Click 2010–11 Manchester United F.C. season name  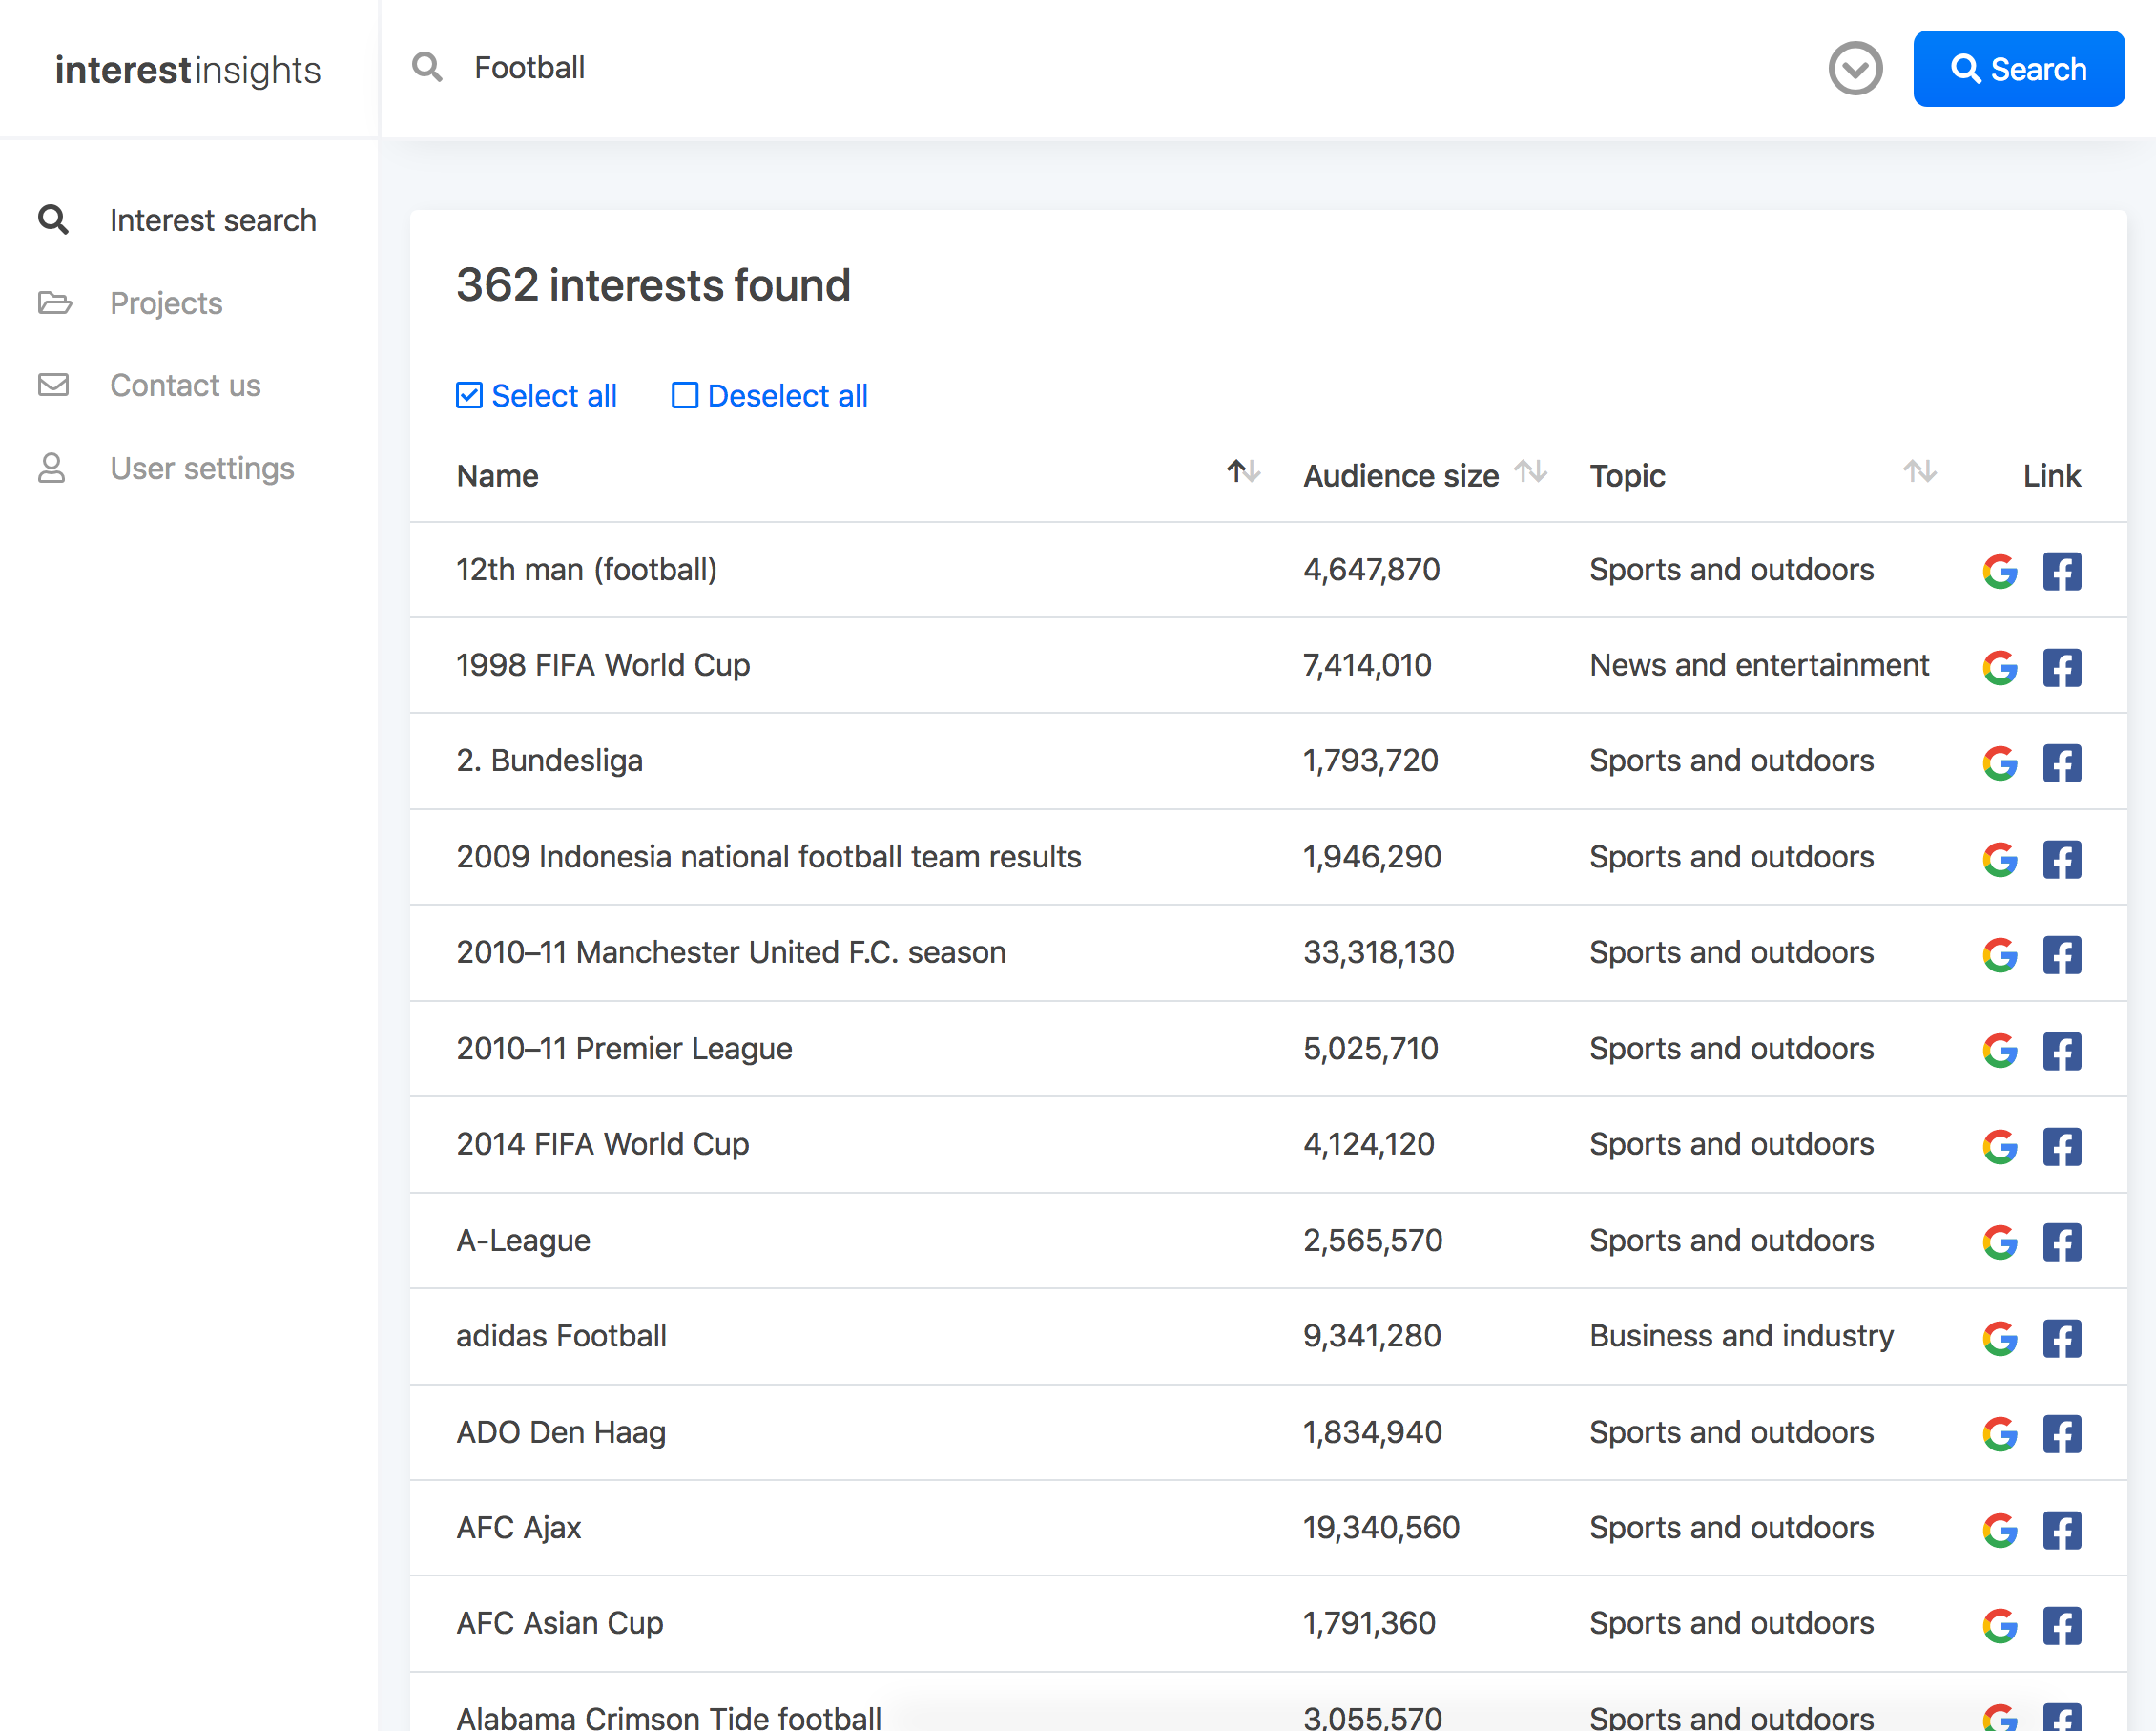(731, 953)
